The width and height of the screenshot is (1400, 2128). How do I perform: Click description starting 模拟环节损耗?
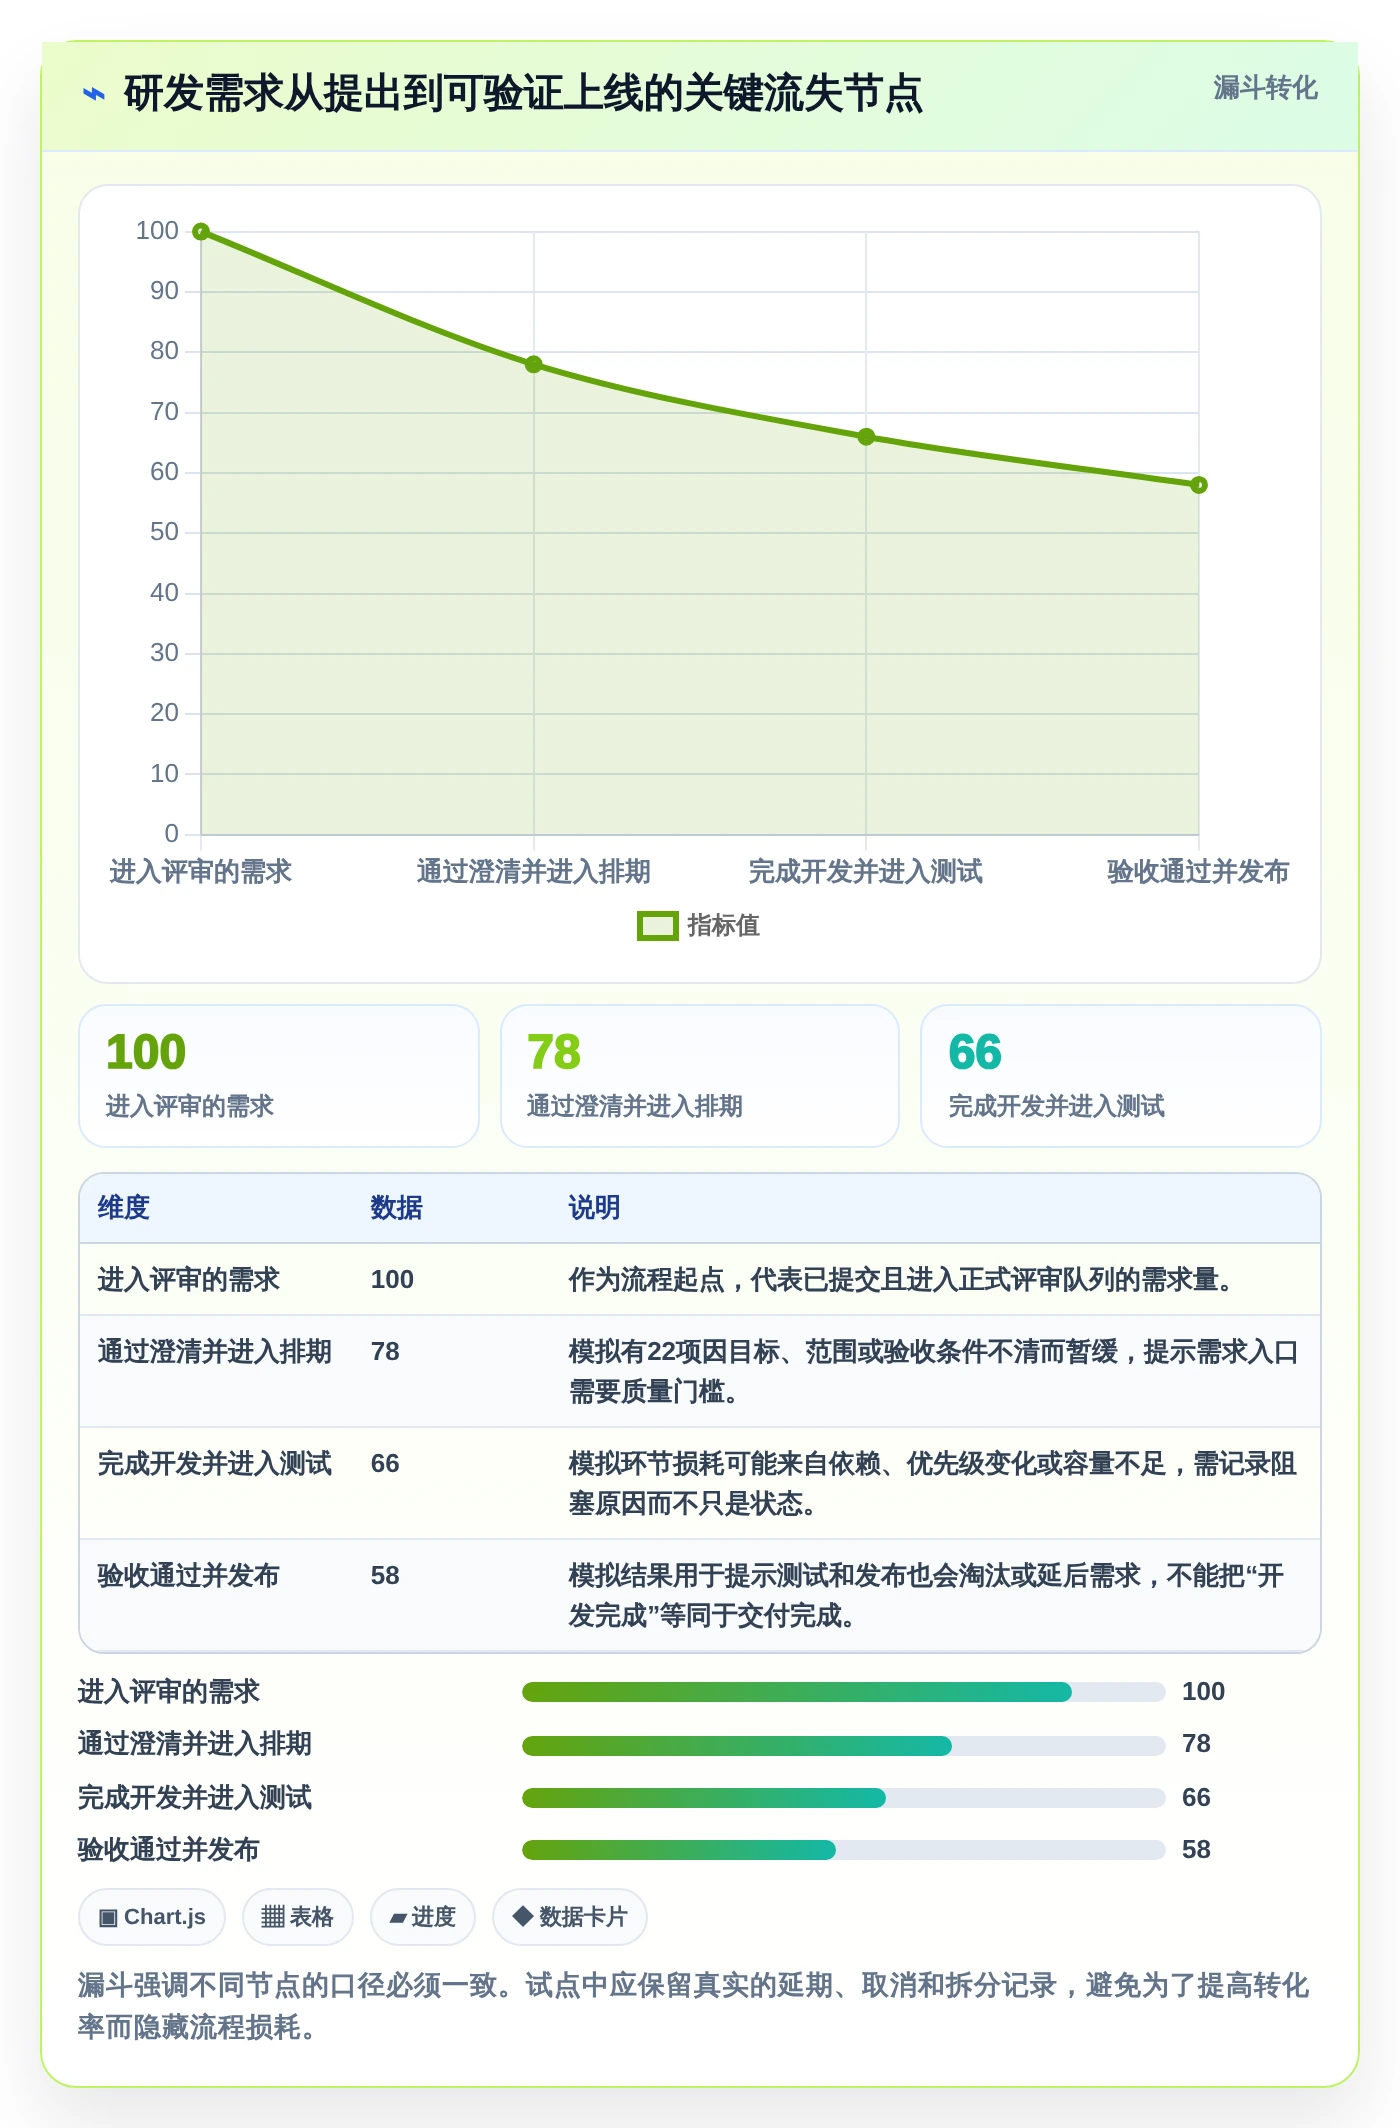[934, 1484]
